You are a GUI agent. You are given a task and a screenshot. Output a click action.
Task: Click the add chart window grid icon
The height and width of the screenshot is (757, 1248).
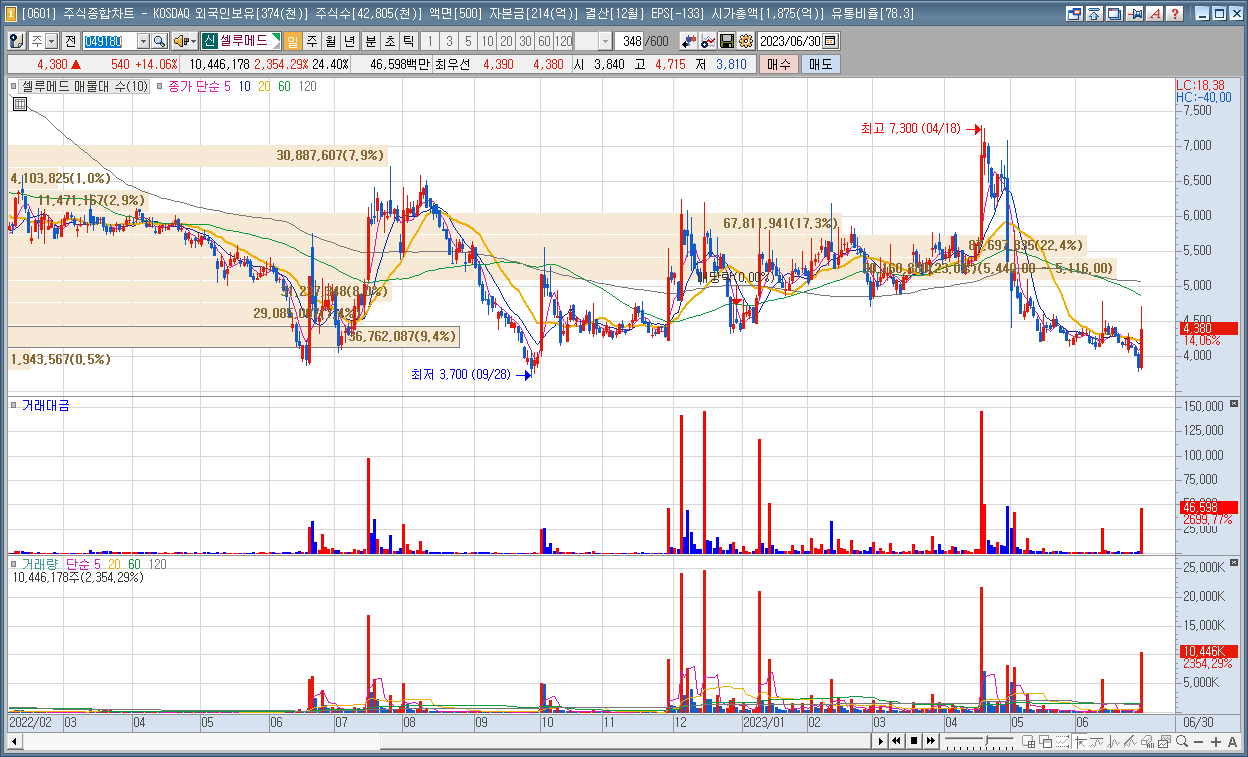(x=1028, y=741)
